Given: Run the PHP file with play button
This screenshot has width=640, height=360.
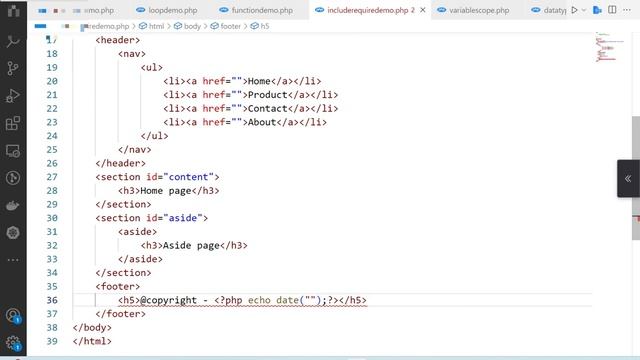Looking at the screenshot, I should point(574,10).
